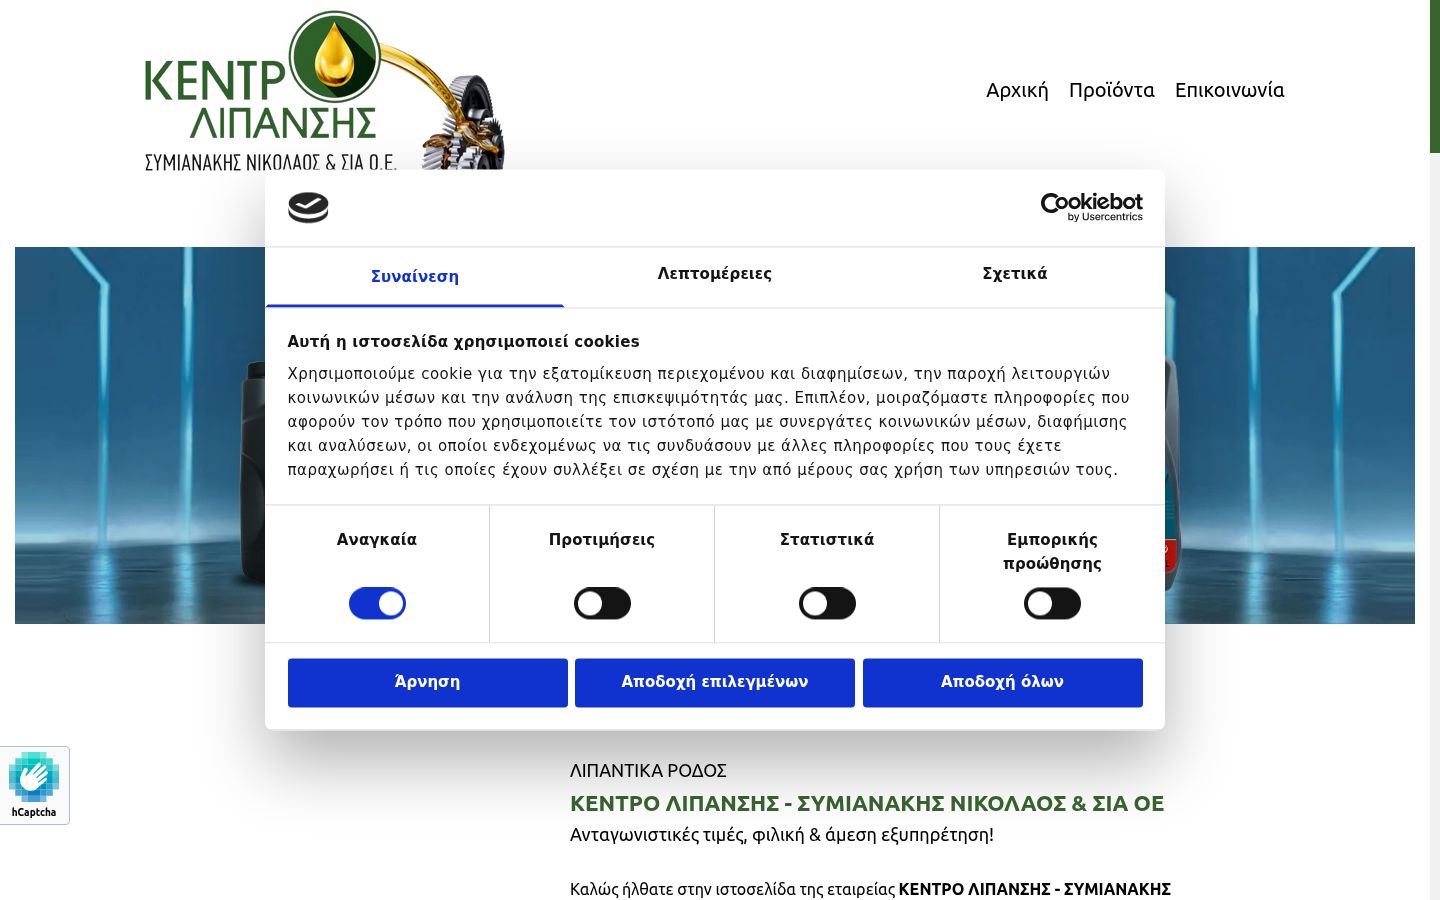Click the cookie dialog oval logo icon
This screenshot has height=900, width=1440.
click(x=308, y=207)
